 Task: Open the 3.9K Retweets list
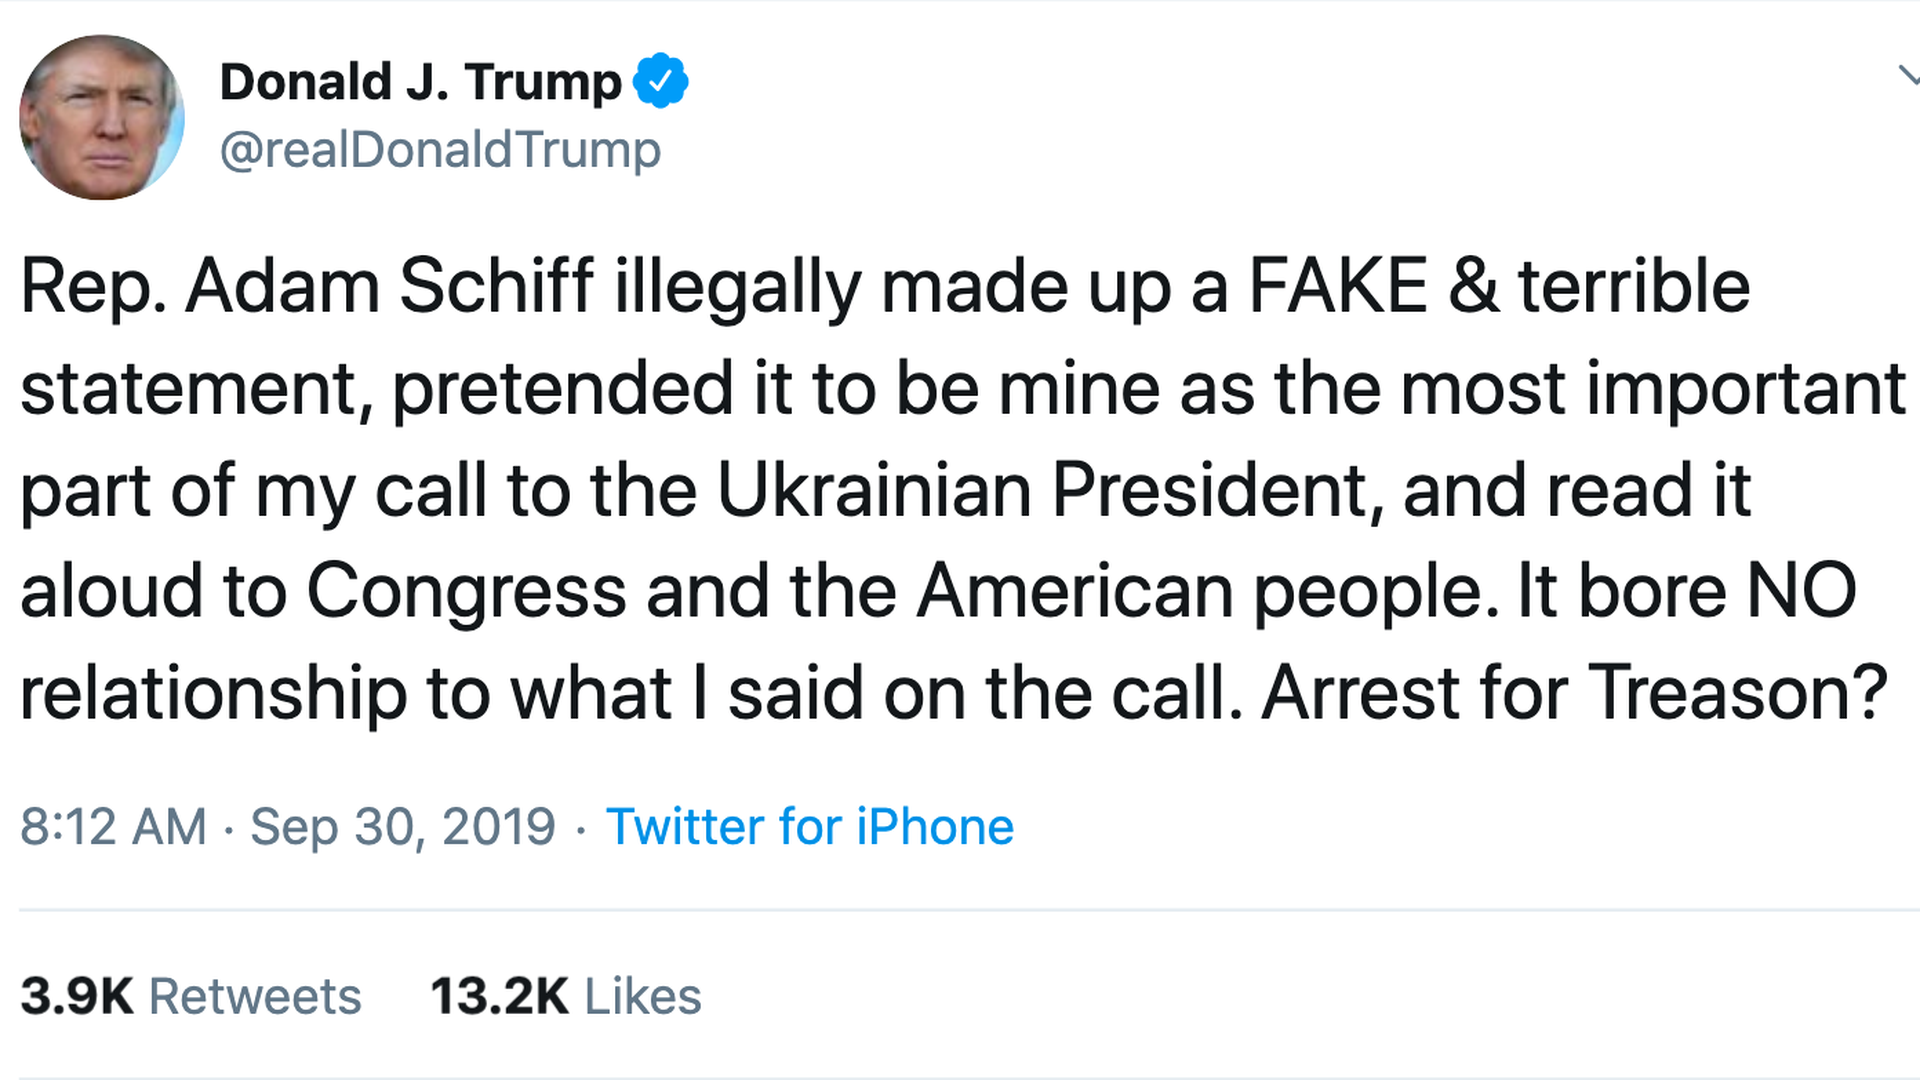pyautogui.click(x=190, y=995)
